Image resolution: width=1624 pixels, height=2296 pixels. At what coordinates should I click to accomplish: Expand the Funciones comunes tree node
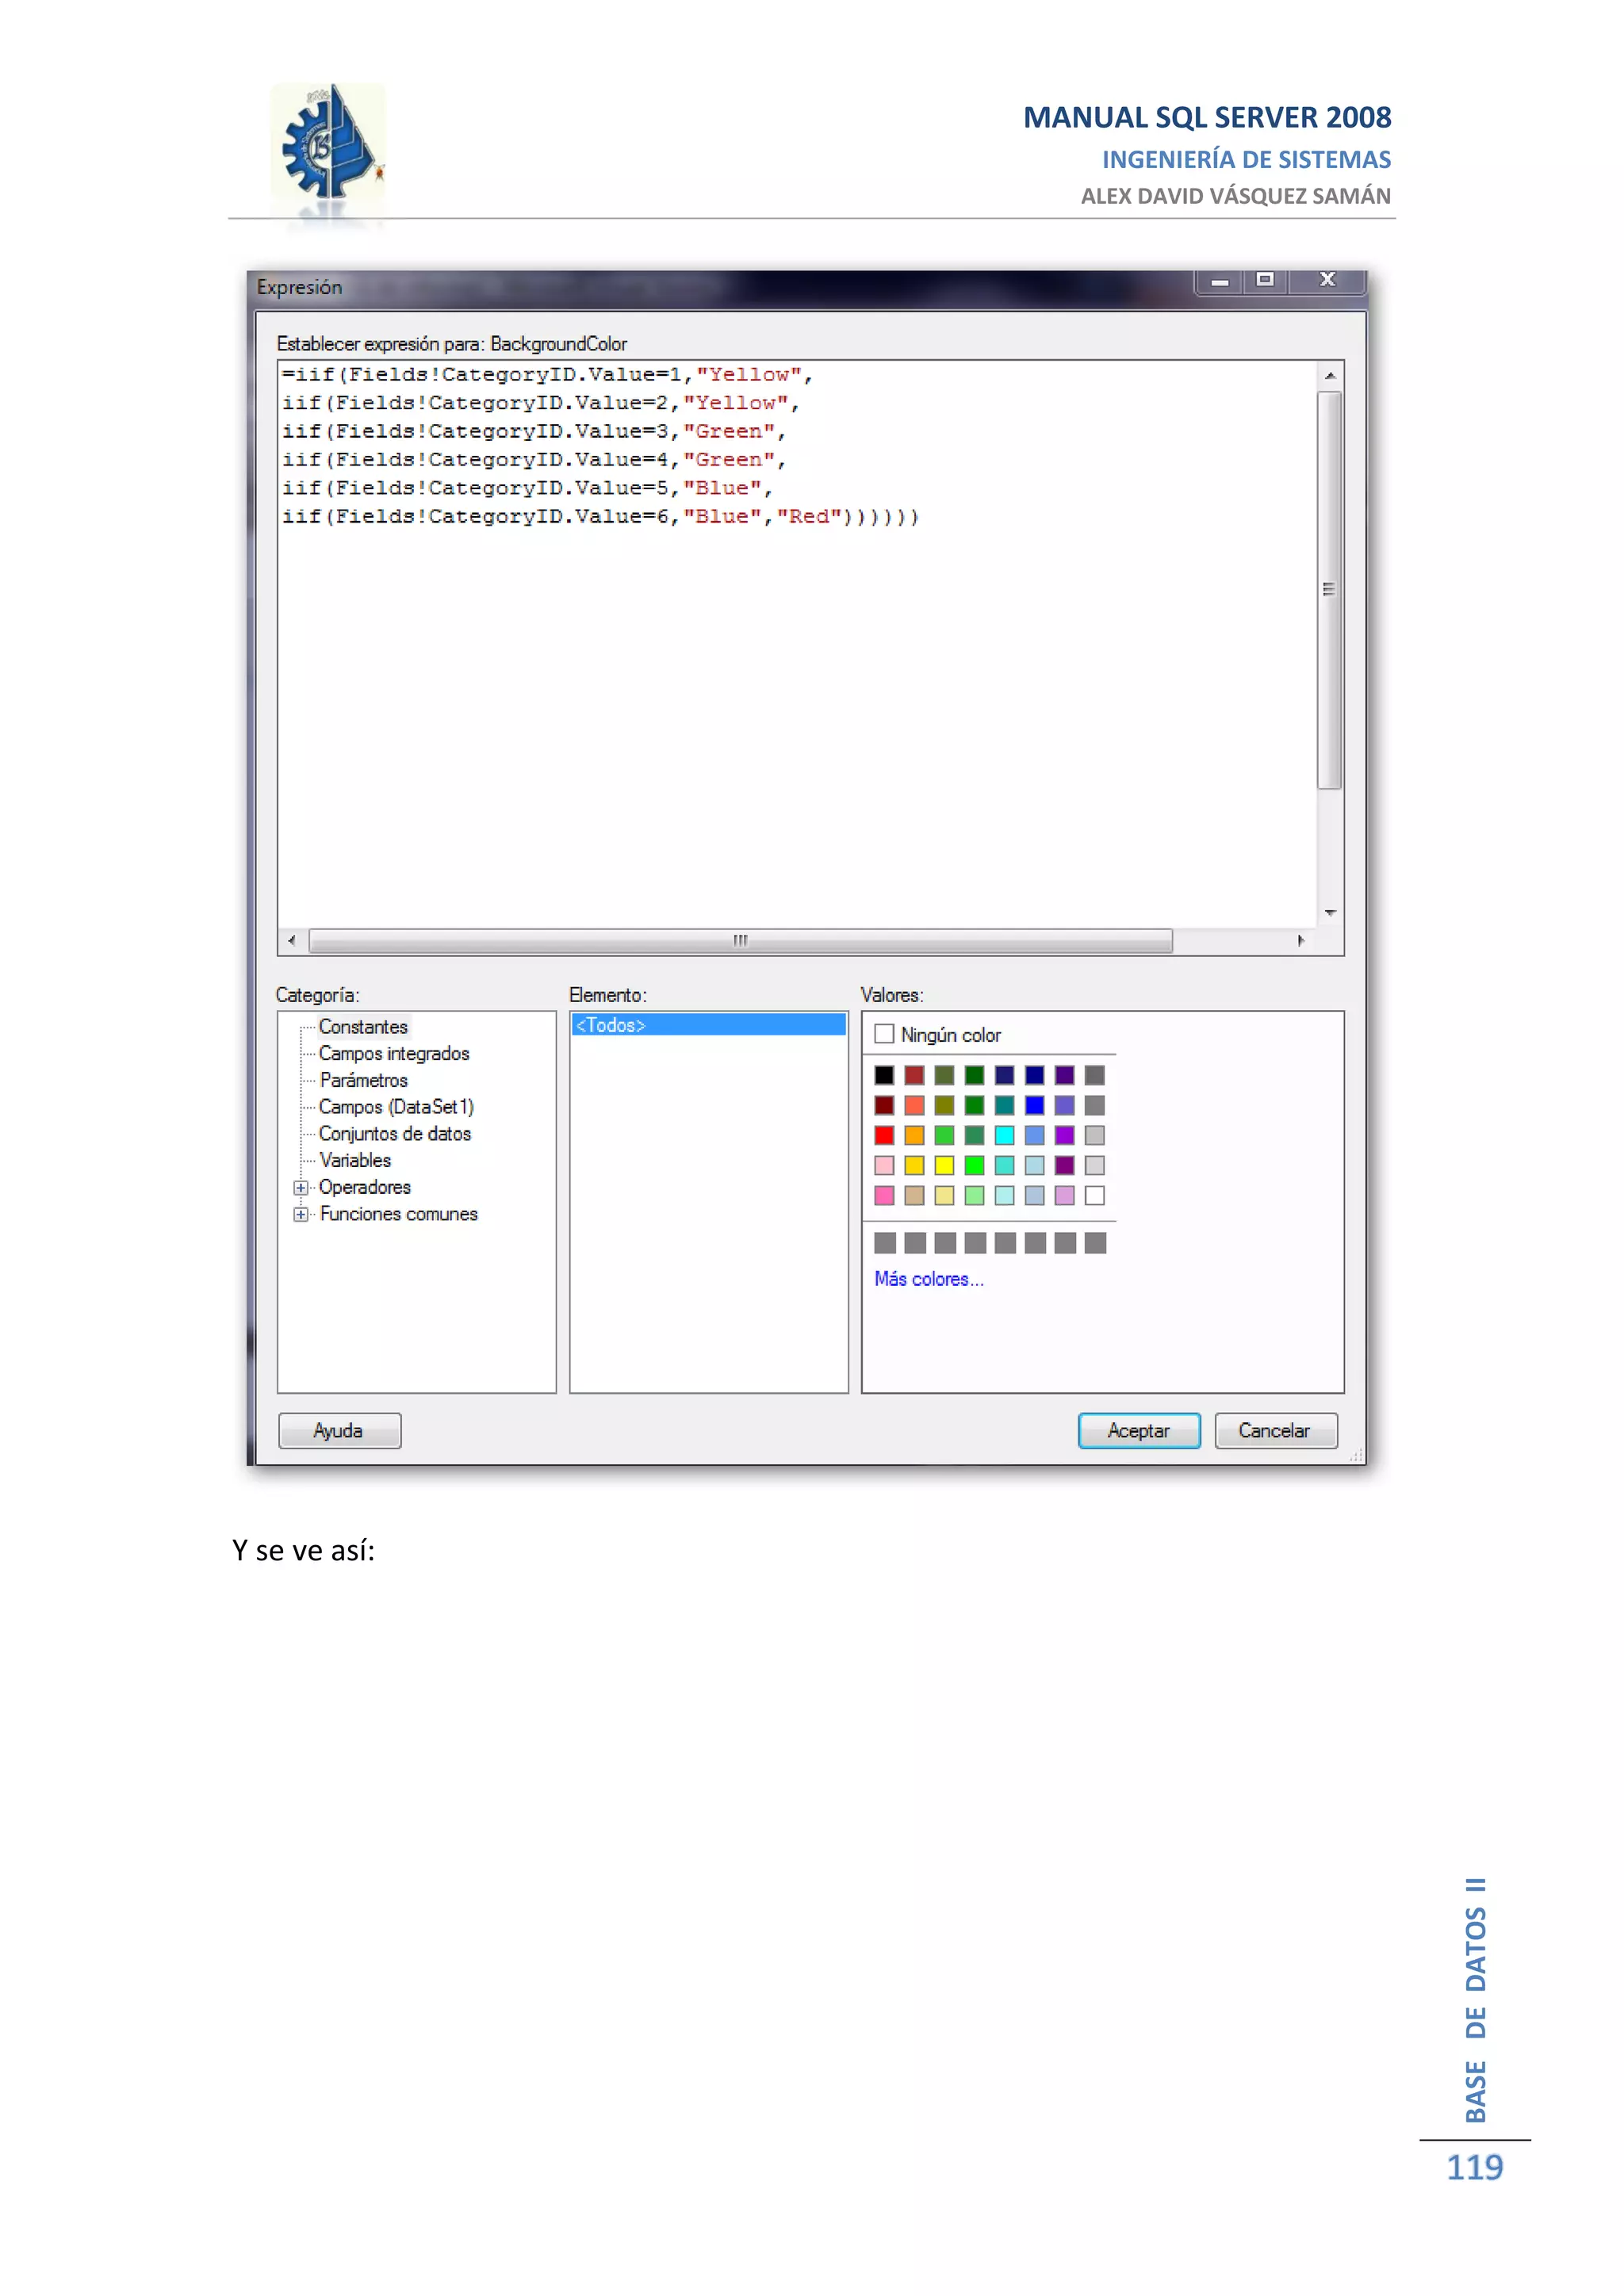tap(300, 1214)
